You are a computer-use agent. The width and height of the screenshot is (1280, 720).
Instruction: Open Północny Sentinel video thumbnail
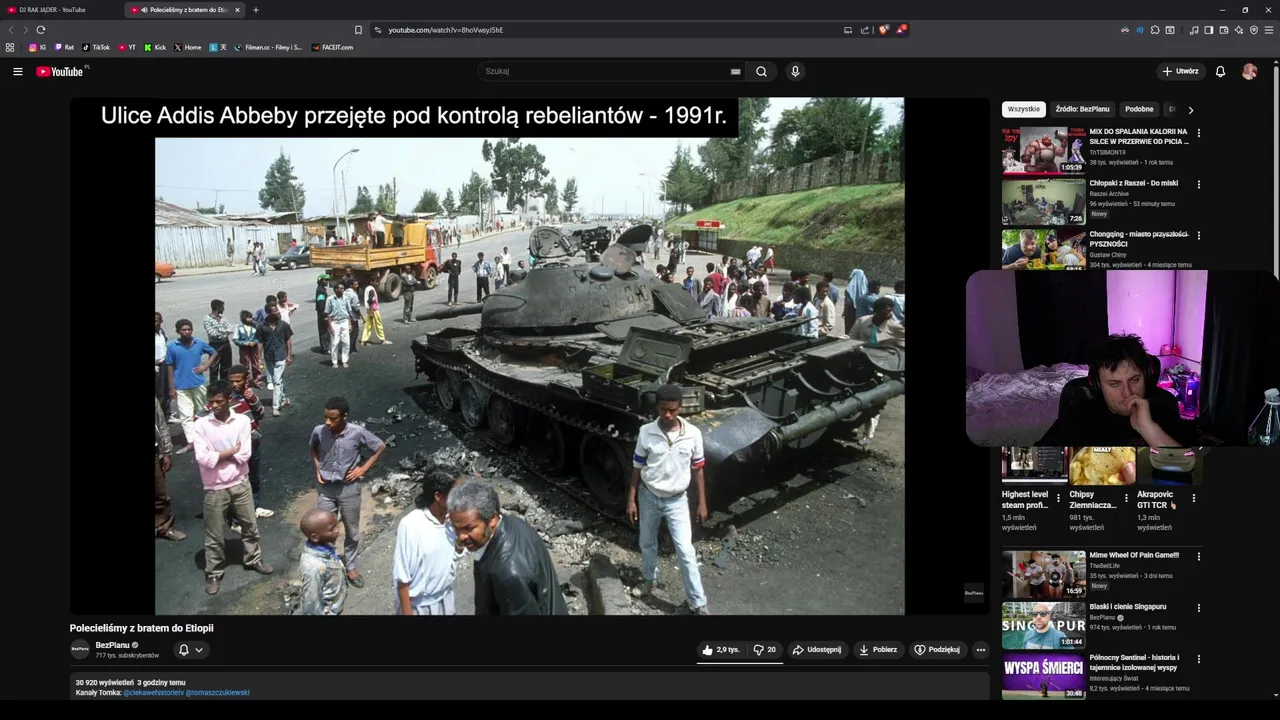tap(1044, 677)
